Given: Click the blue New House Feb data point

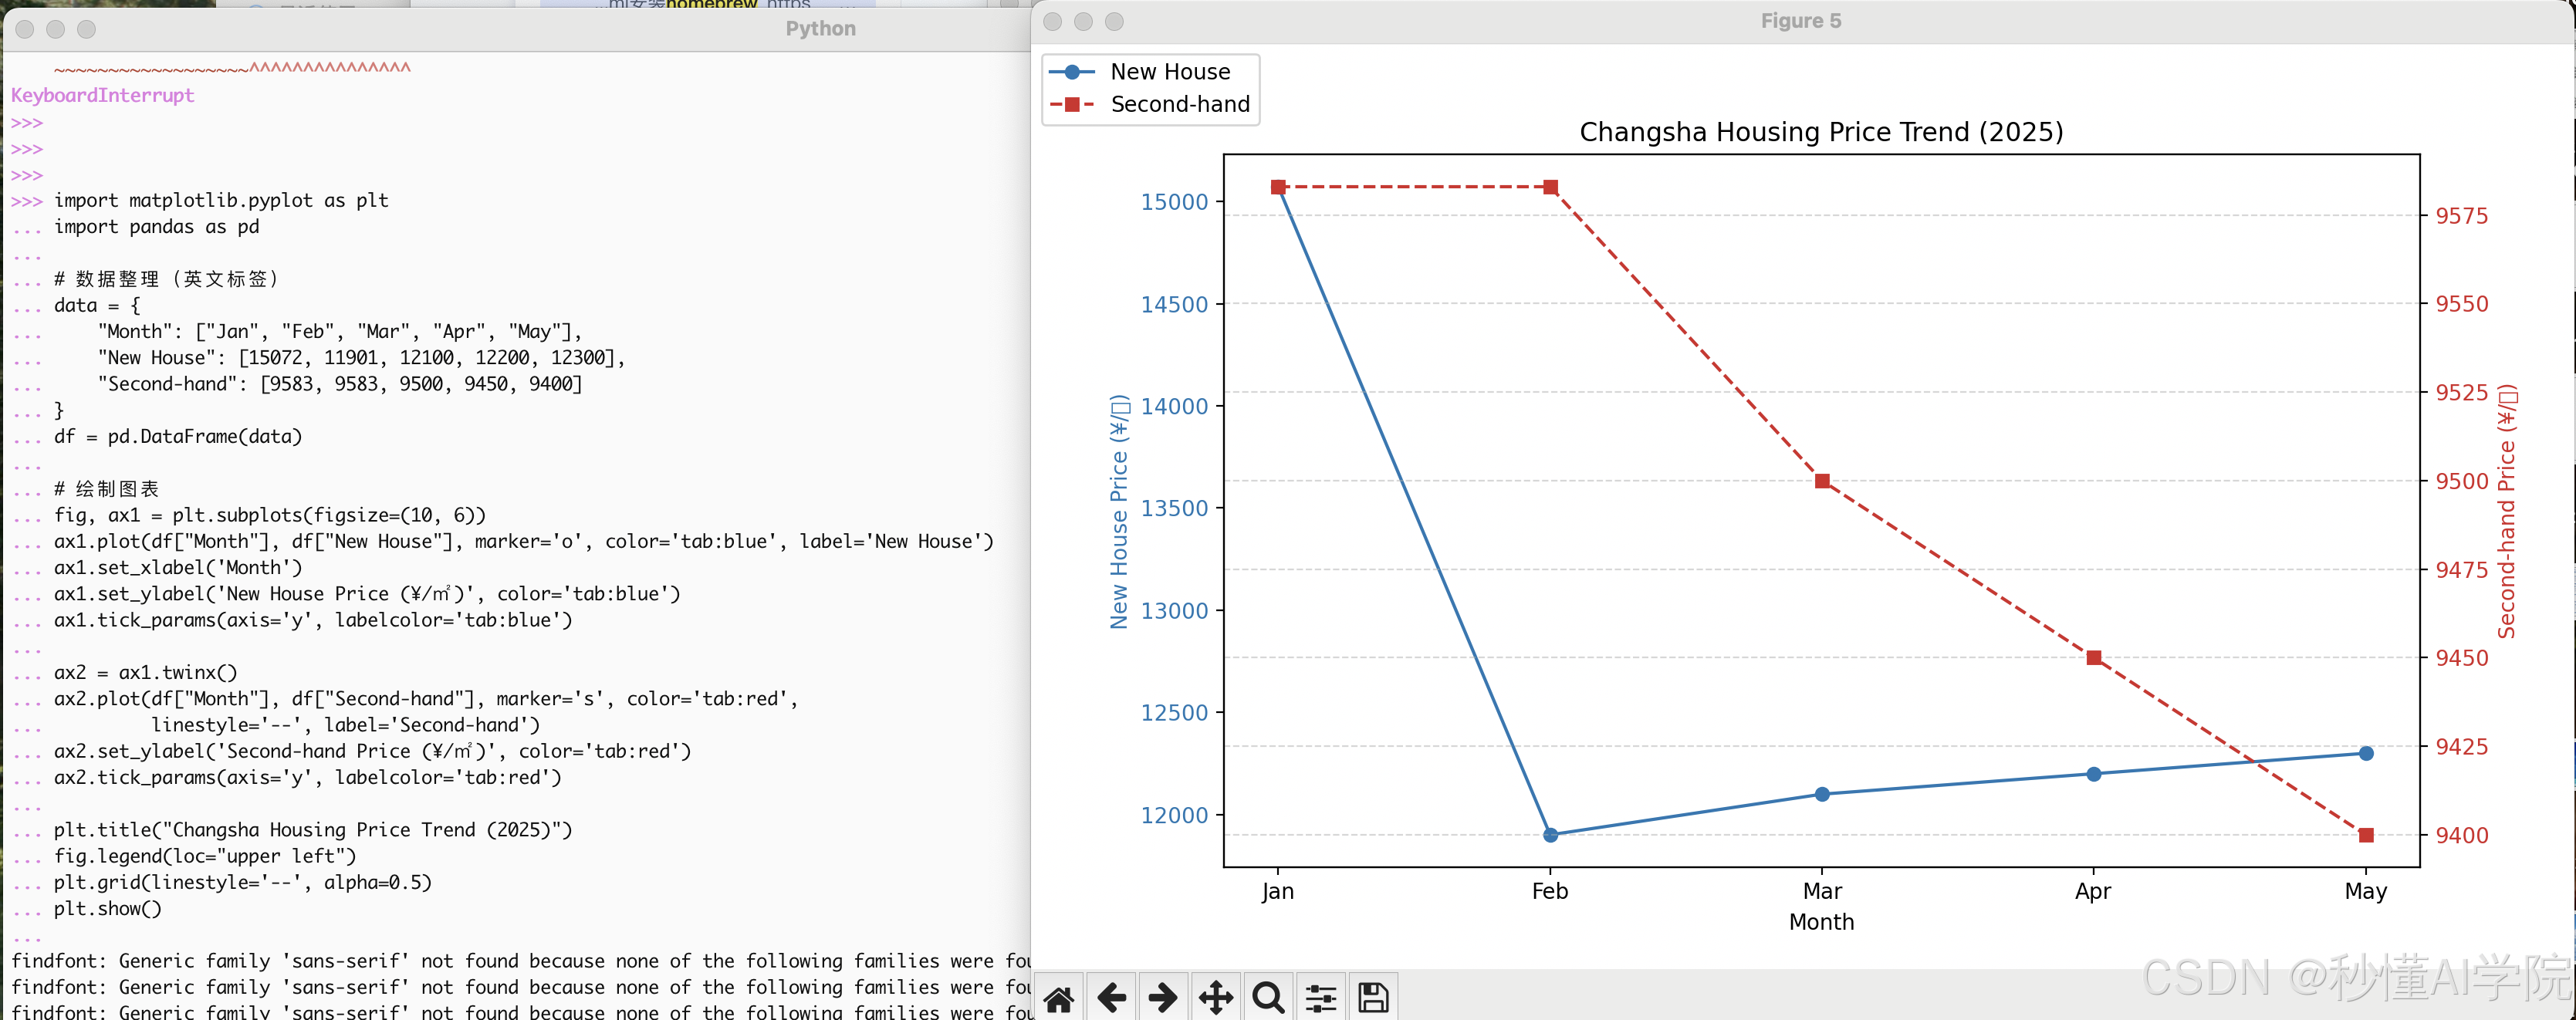Looking at the screenshot, I should [x=1550, y=835].
